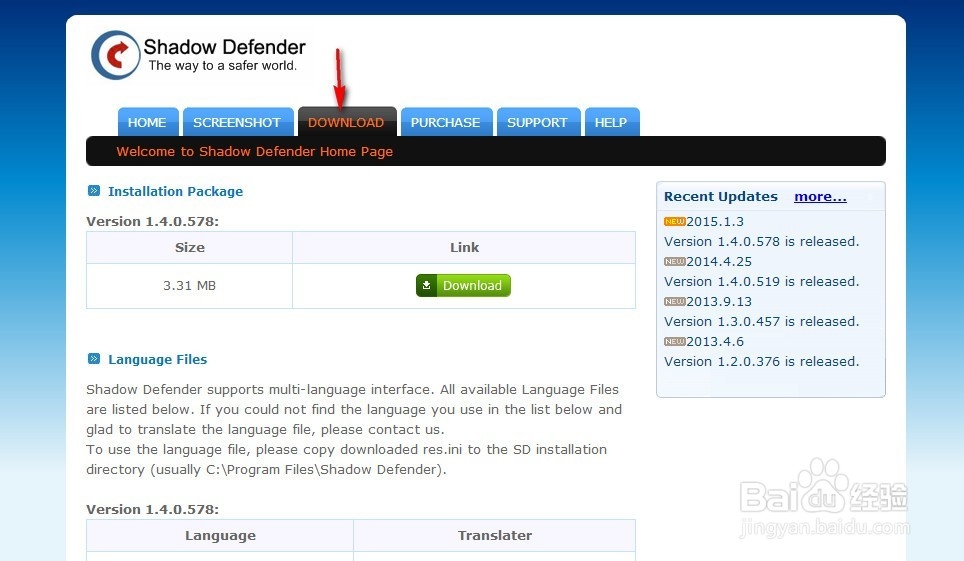The width and height of the screenshot is (964, 561).
Task: Click the Shadow Defender title text
Action: pos(224,47)
